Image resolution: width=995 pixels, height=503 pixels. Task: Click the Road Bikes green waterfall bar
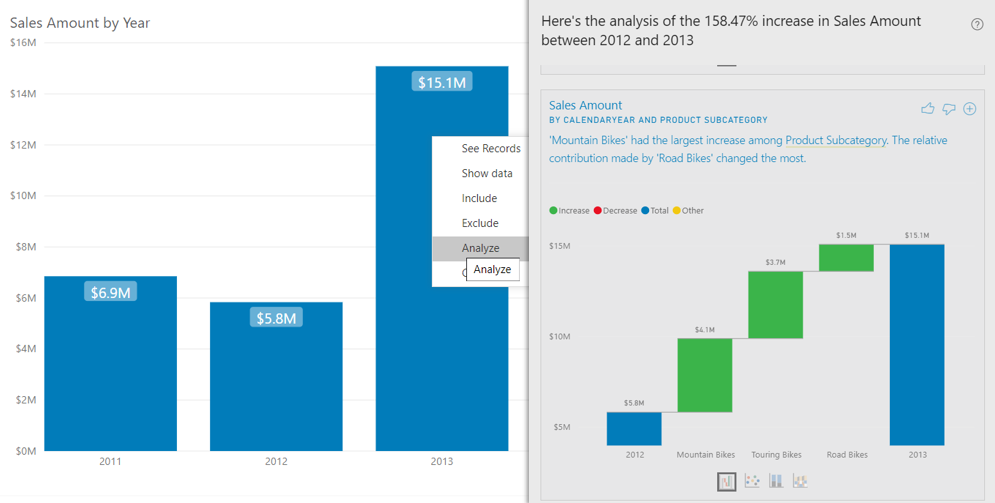pyautogui.click(x=846, y=258)
